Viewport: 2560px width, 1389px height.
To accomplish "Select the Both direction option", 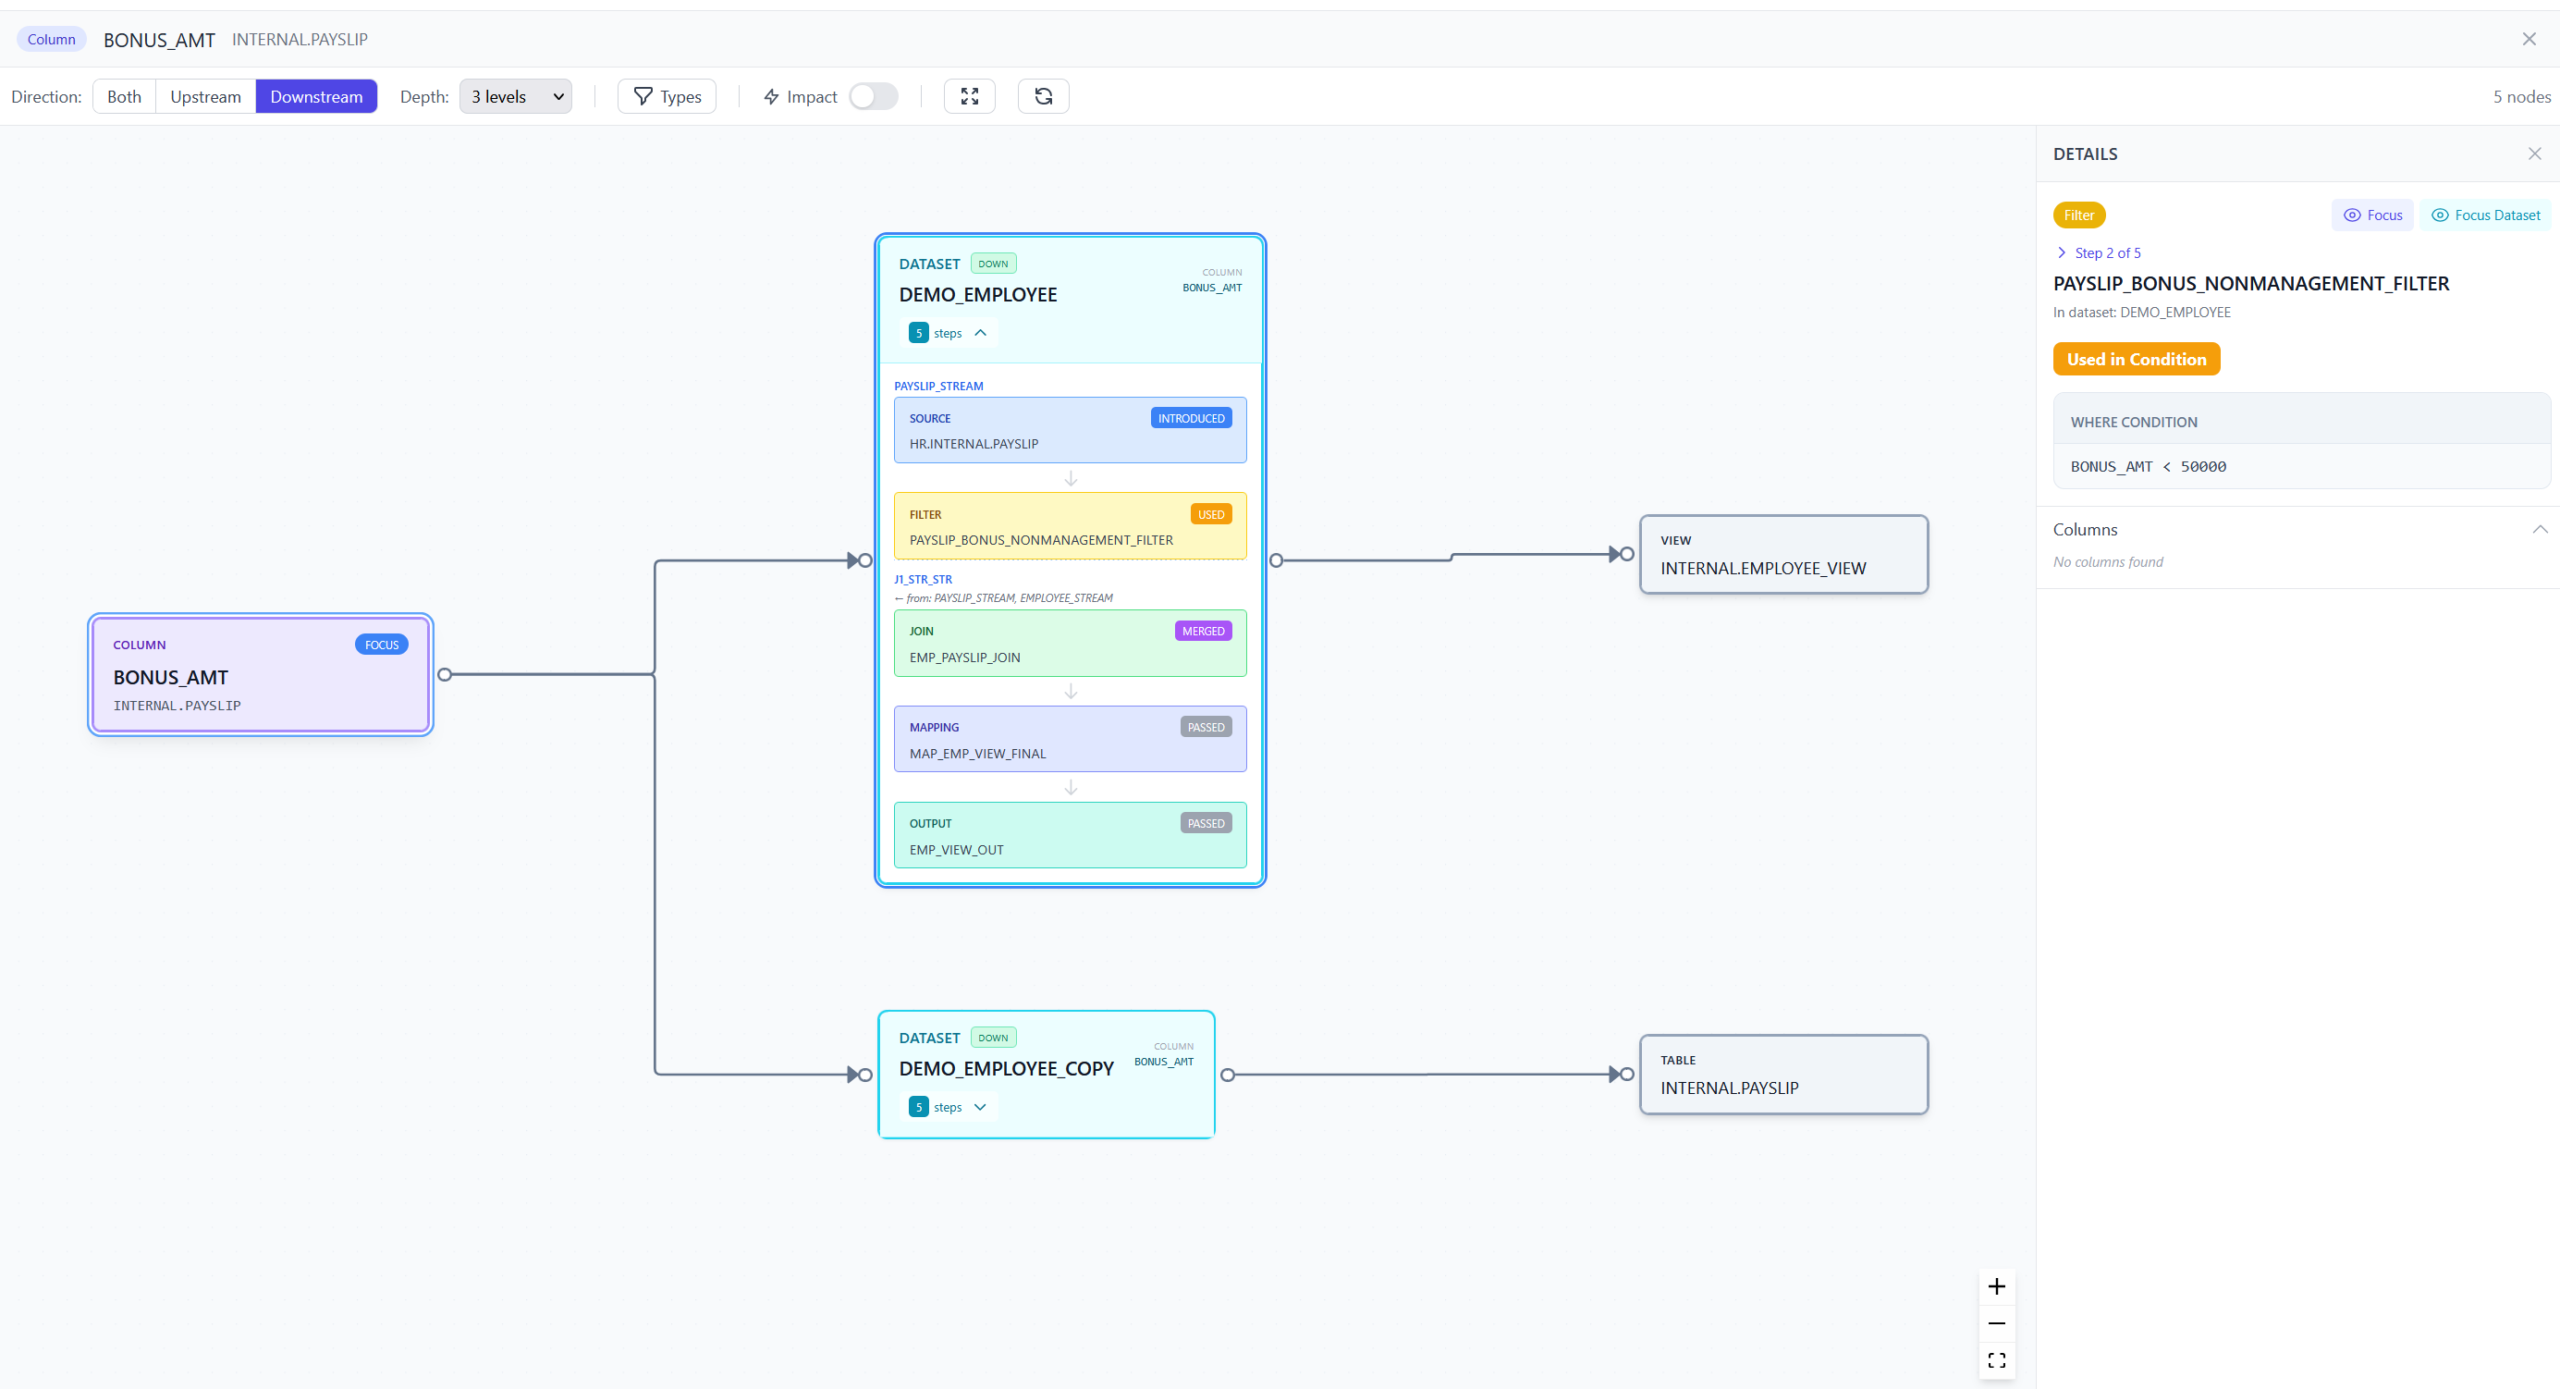I will (x=124, y=96).
